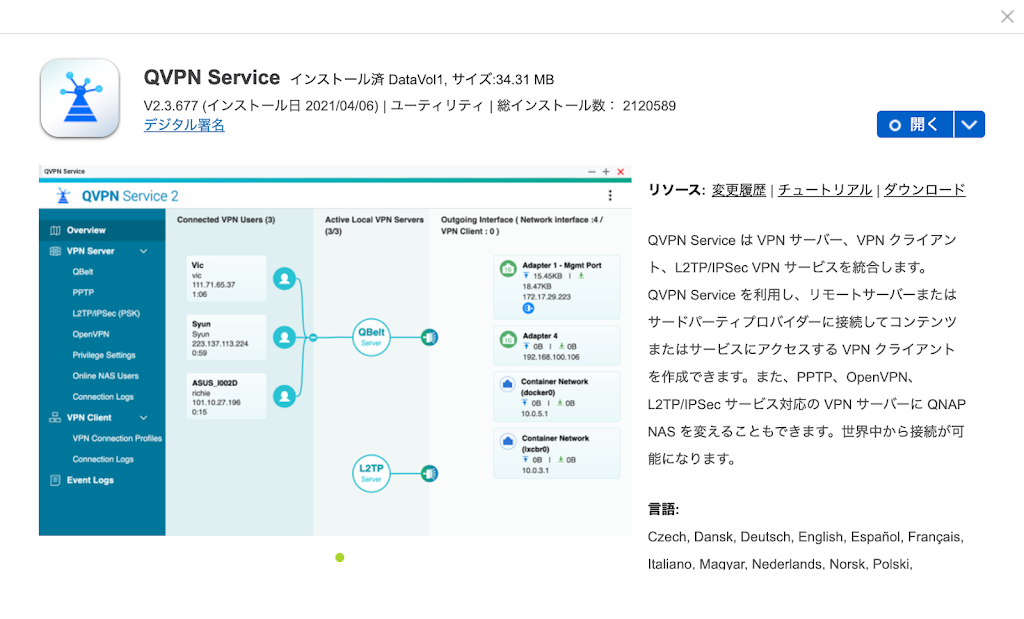Open the 変更履歴 link
Screen dimensions: 1024x619
(739, 190)
